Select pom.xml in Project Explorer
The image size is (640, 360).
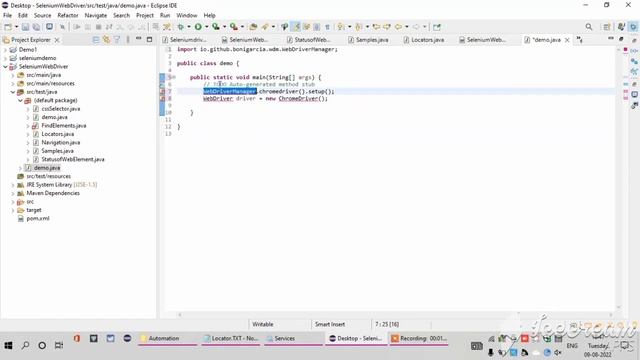tap(38, 218)
